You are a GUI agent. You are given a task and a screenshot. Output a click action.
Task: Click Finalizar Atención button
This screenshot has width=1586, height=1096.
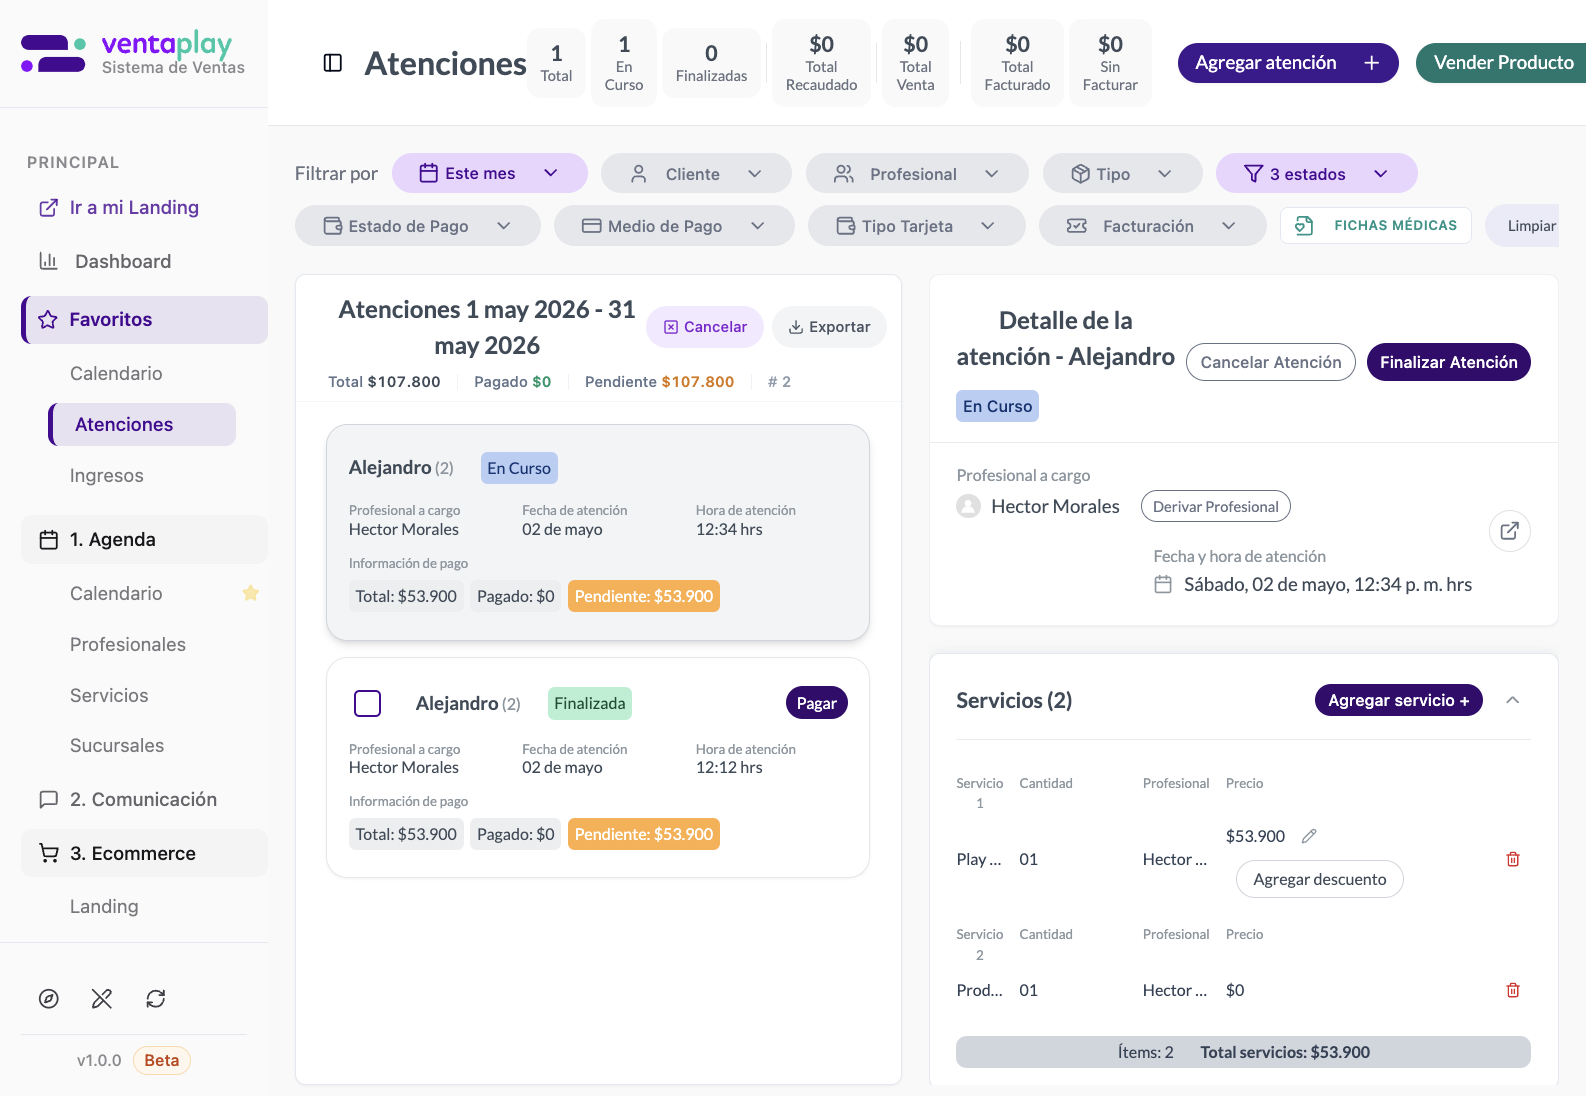1448,362
